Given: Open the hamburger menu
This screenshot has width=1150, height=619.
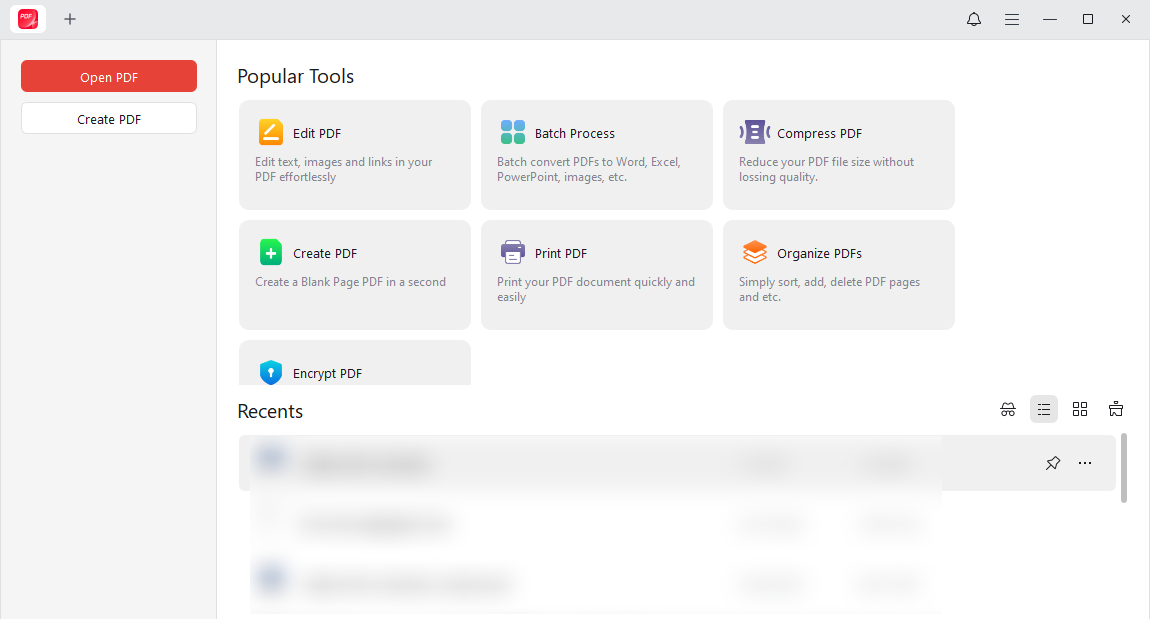Looking at the screenshot, I should (1012, 19).
